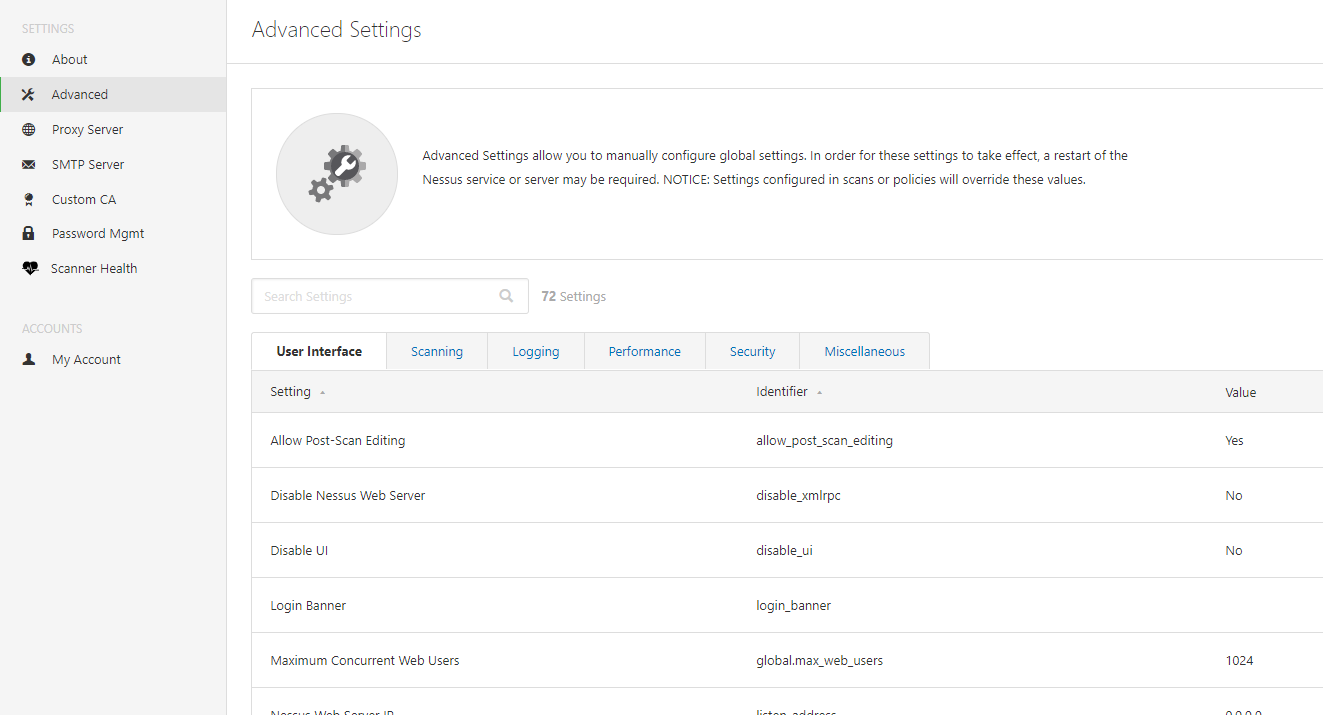Click the Advanced wrench tools icon
Screen dimensions: 1323x715
tap(29, 95)
